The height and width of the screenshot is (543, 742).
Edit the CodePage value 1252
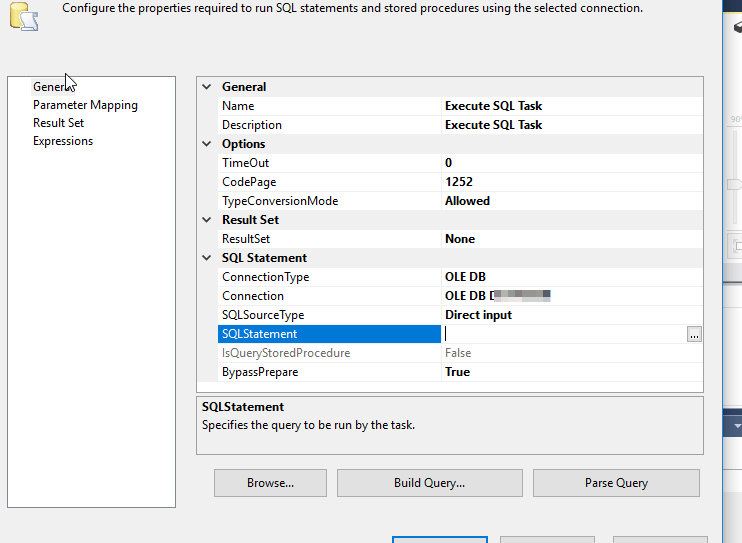tap(572, 182)
